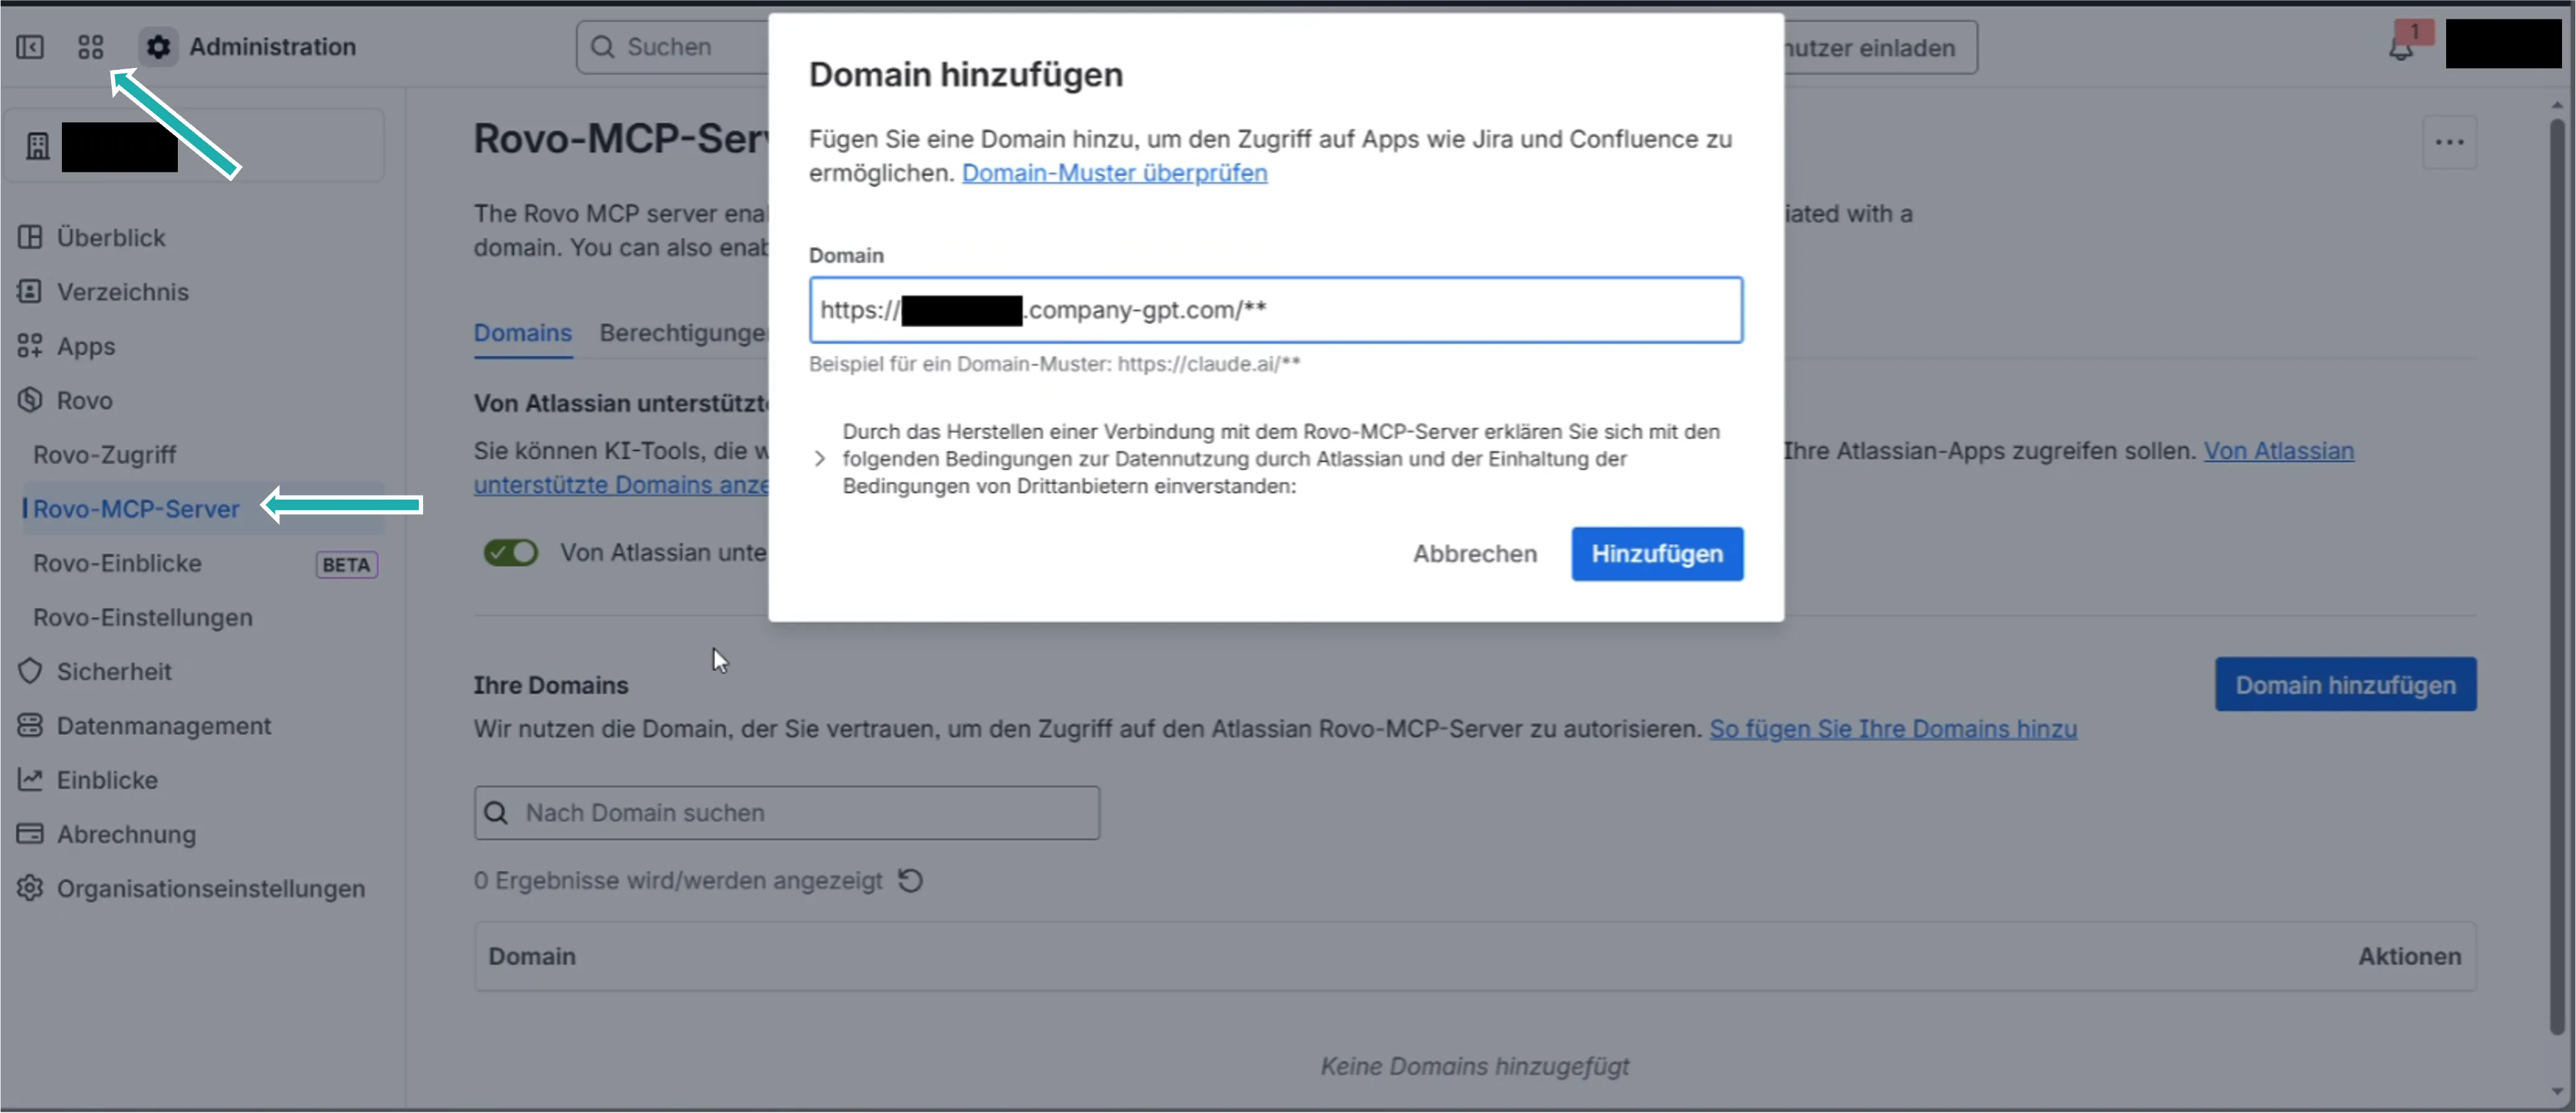Open Verzeichnis in the sidebar
This screenshot has width=2576, height=1113.
tap(122, 291)
